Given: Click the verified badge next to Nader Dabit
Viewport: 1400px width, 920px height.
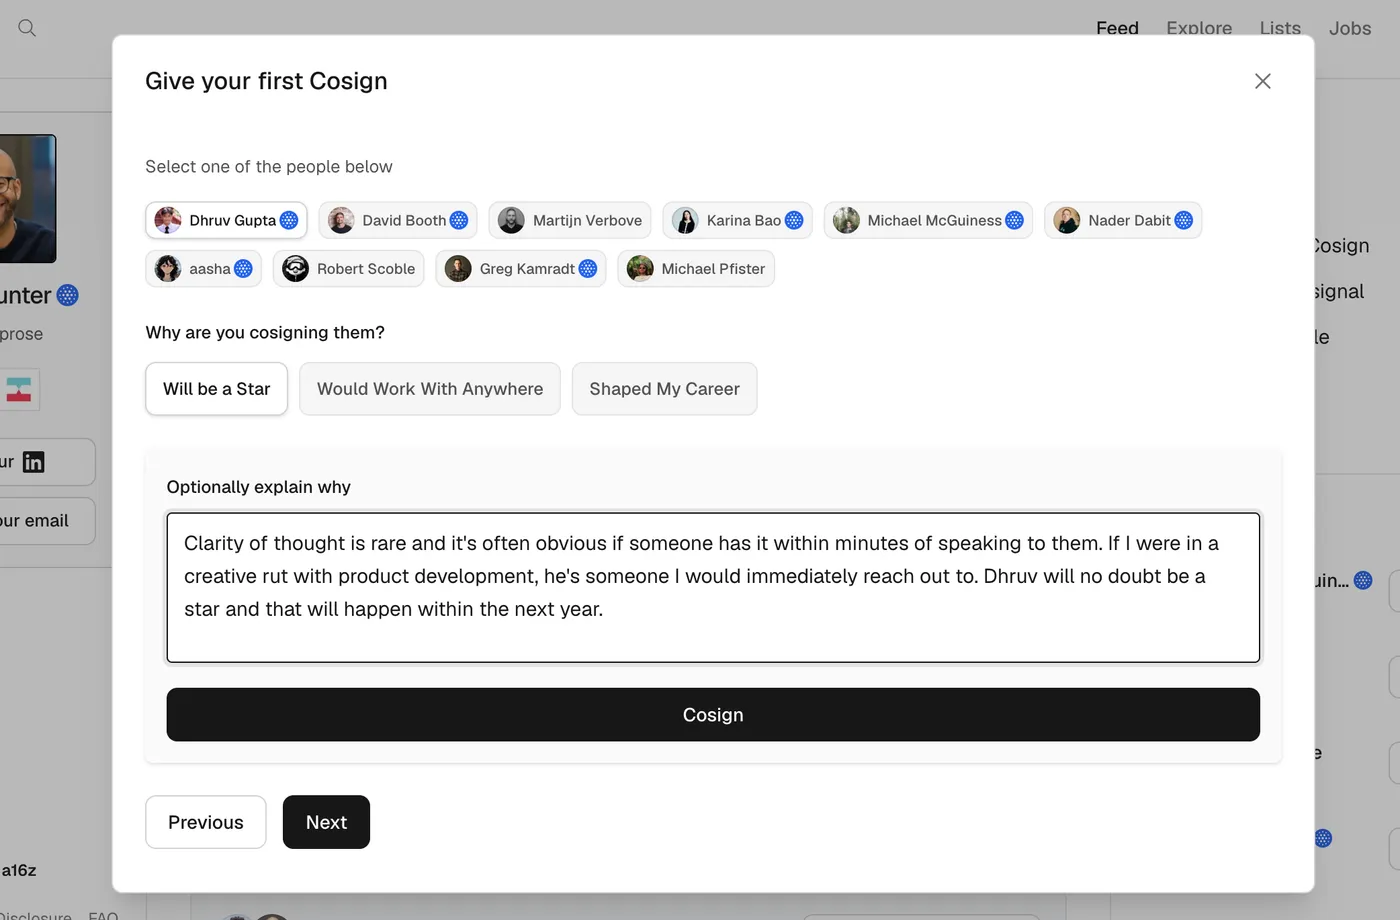Looking at the screenshot, I should click(1183, 220).
